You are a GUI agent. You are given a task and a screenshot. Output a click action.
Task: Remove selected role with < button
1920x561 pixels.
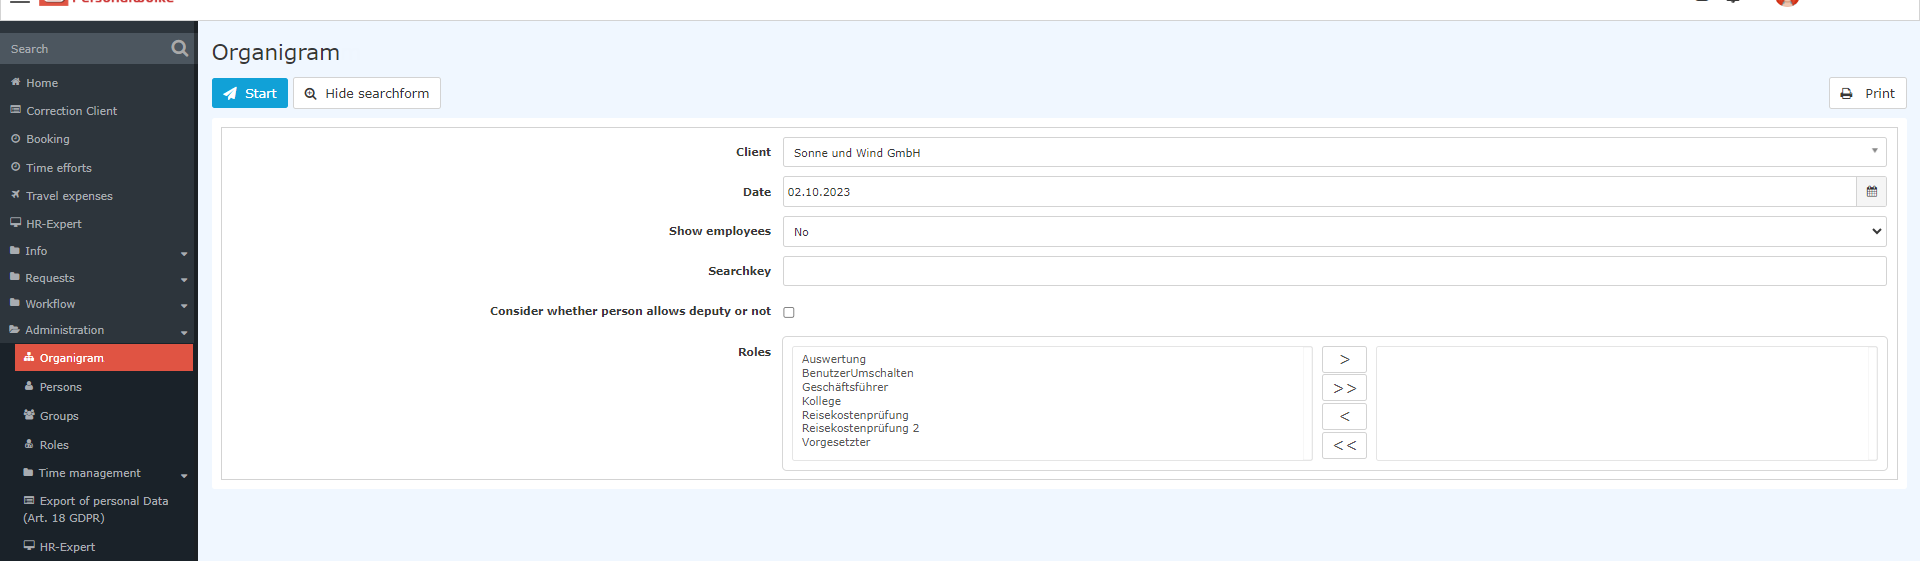pos(1344,416)
